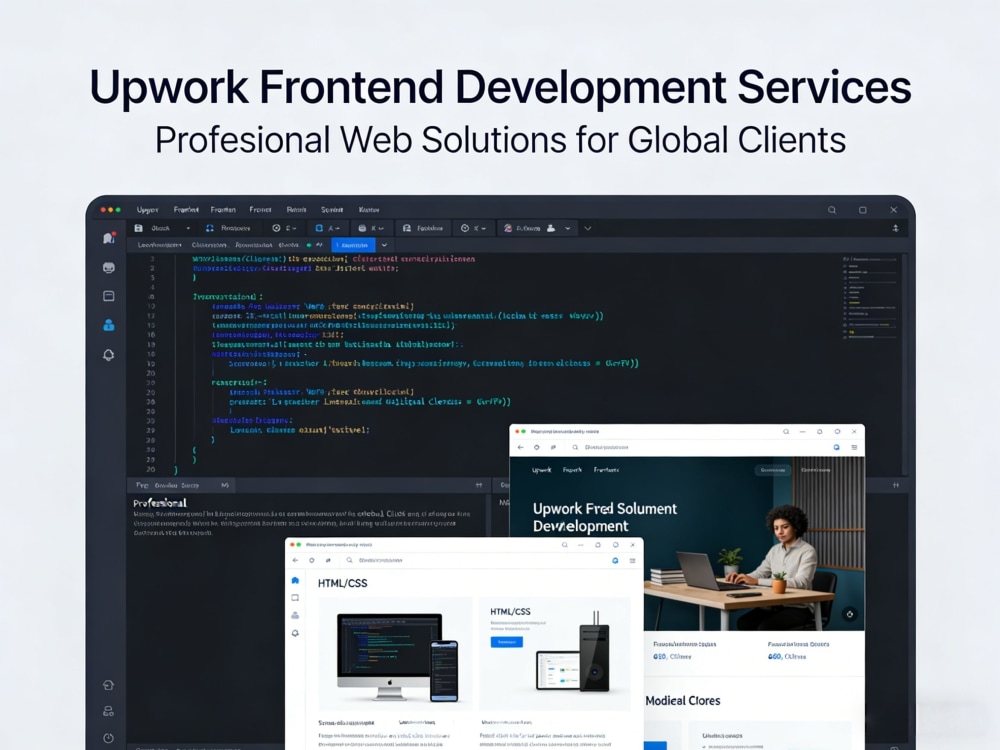This screenshot has width=1000, height=750.
Task: Click the search magnifier in the editor title bar
Action: pos(832,210)
